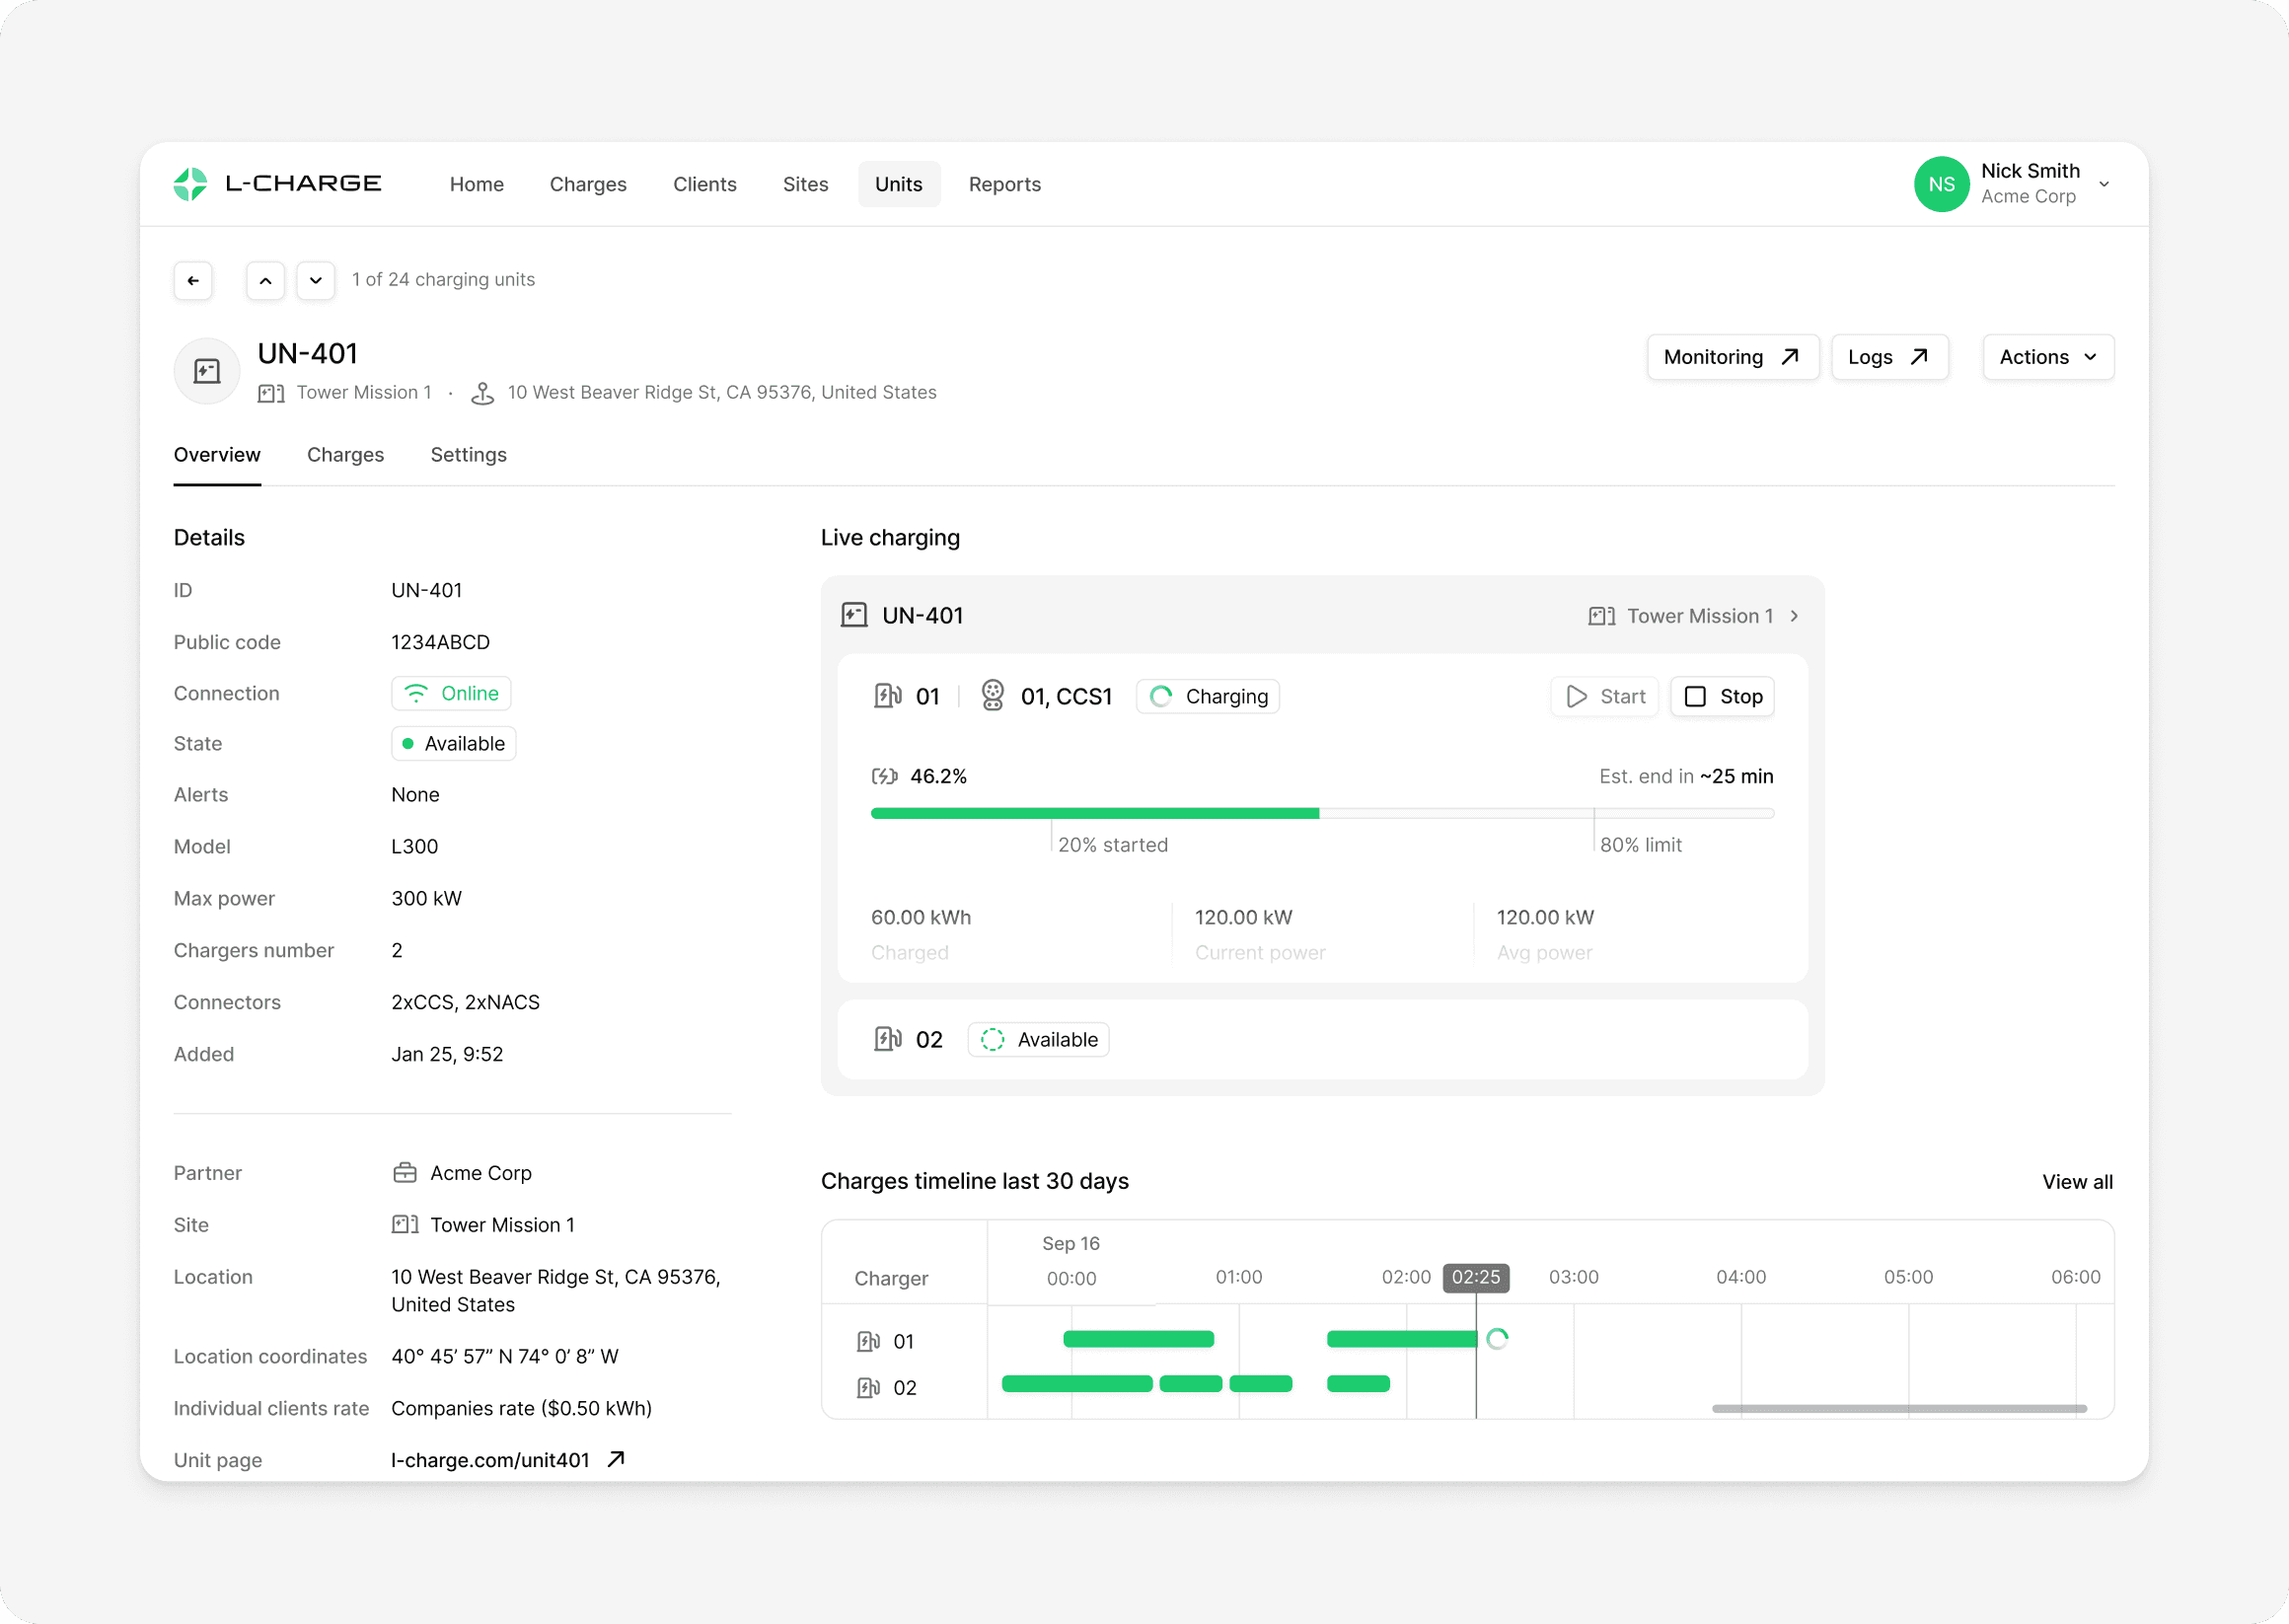
Task: Open Monitoring external page
Action: (x=1731, y=357)
